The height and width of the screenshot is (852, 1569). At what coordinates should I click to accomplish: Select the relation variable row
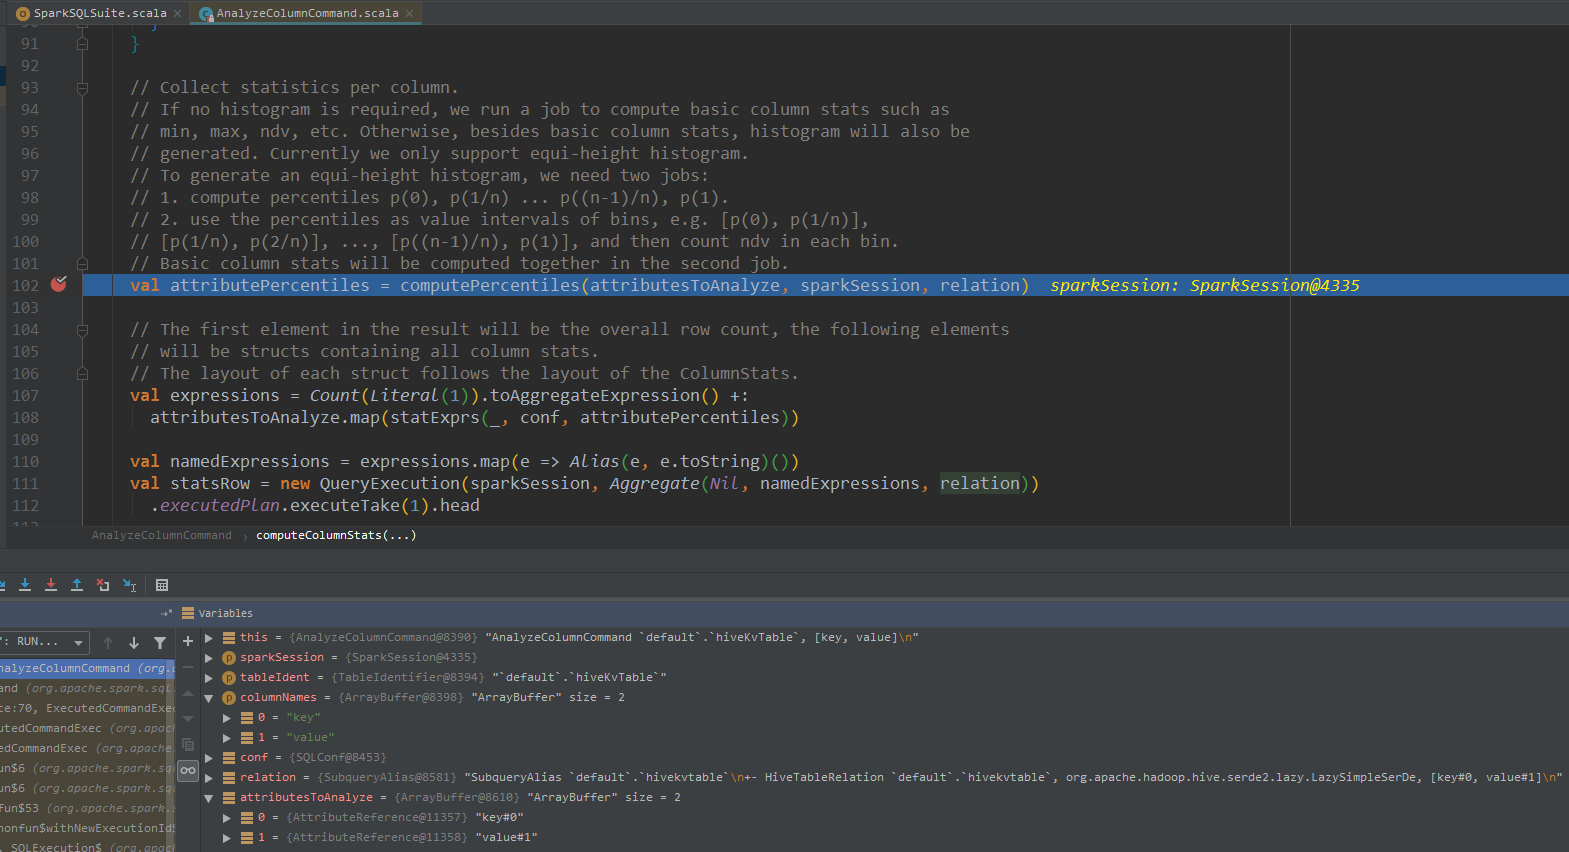[884, 778]
